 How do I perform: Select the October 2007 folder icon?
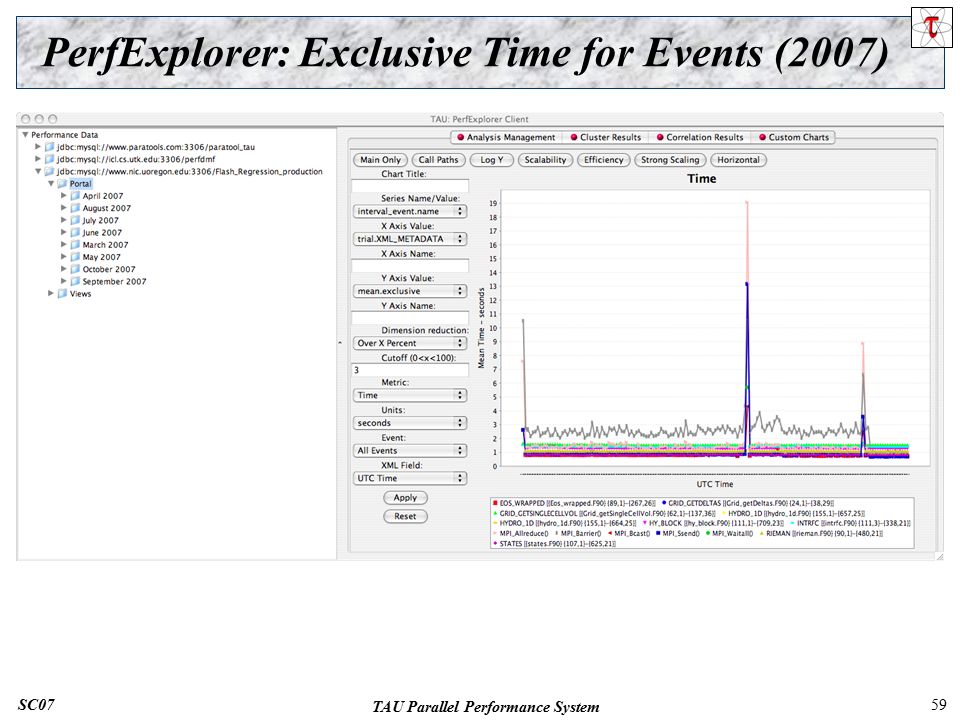pyautogui.click(x=75, y=269)
